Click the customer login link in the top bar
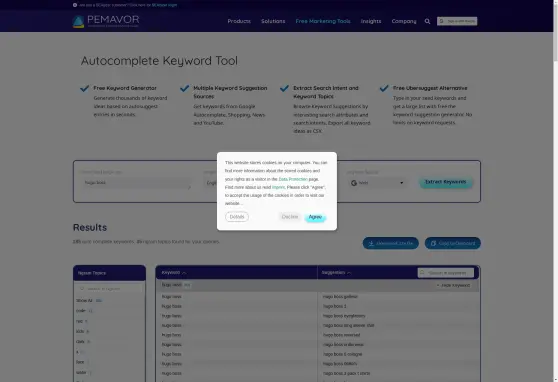The height and width of the screenshot is (382, 558). pos(164,5)
